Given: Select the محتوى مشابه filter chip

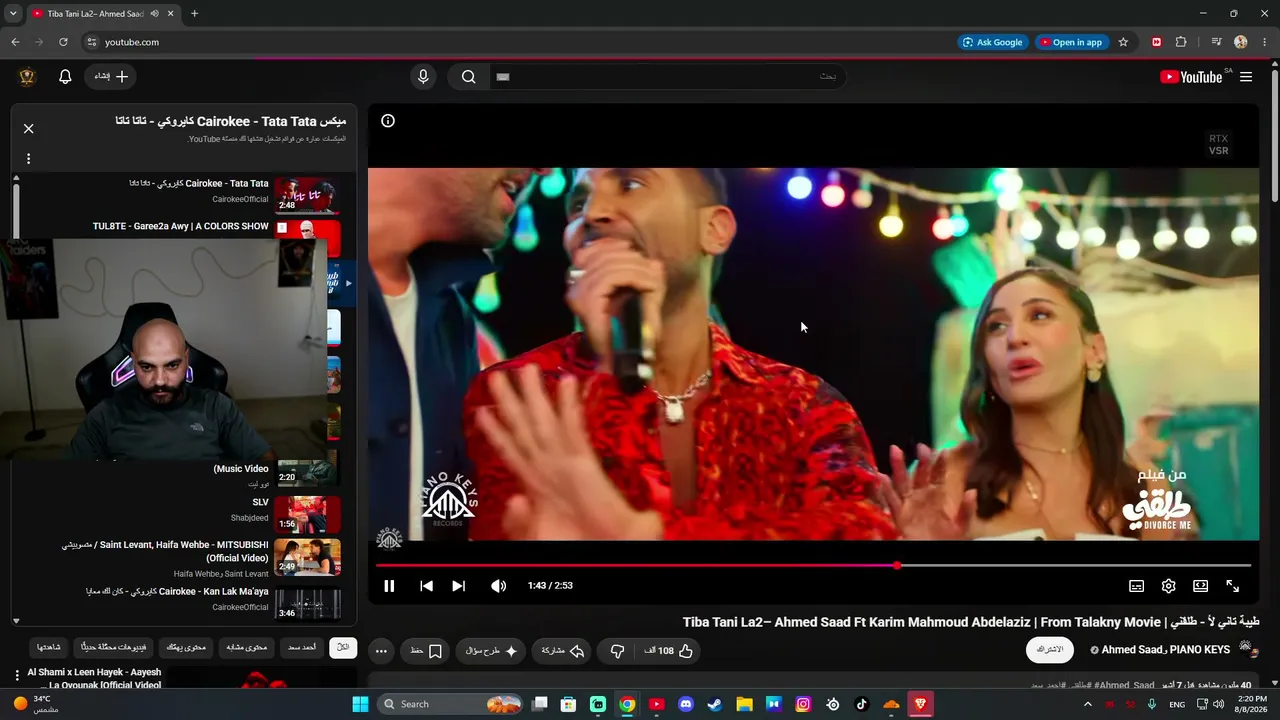Looking at the screenshot, I should coord(246,647).
